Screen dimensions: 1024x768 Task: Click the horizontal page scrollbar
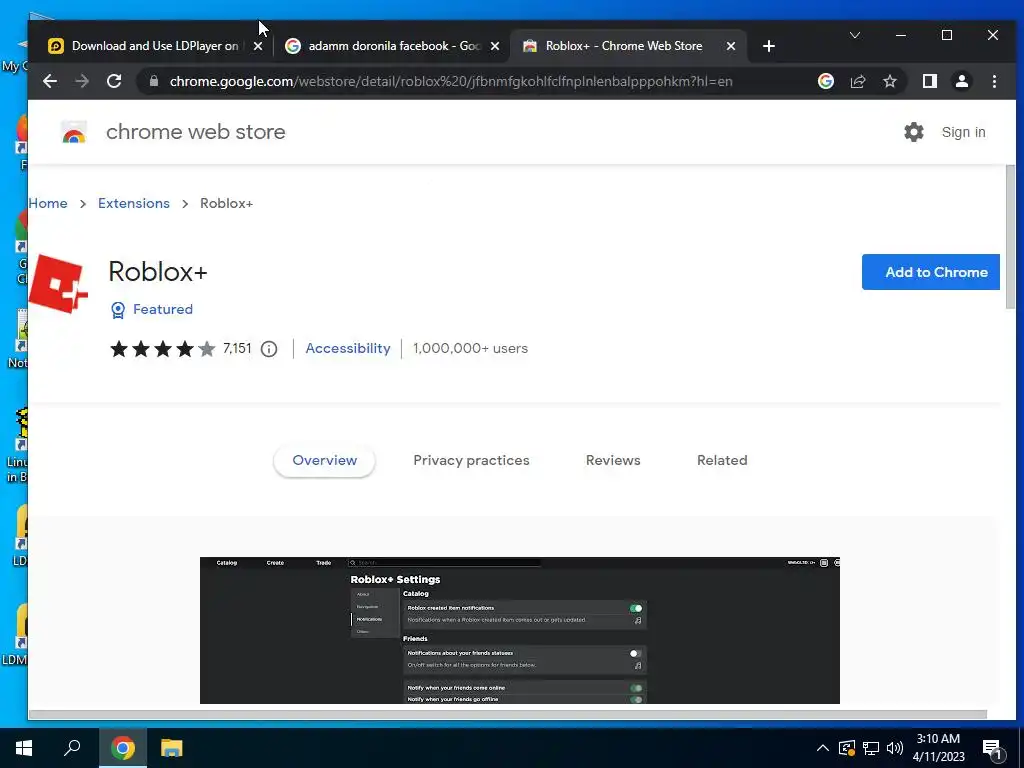coord(507,714)
